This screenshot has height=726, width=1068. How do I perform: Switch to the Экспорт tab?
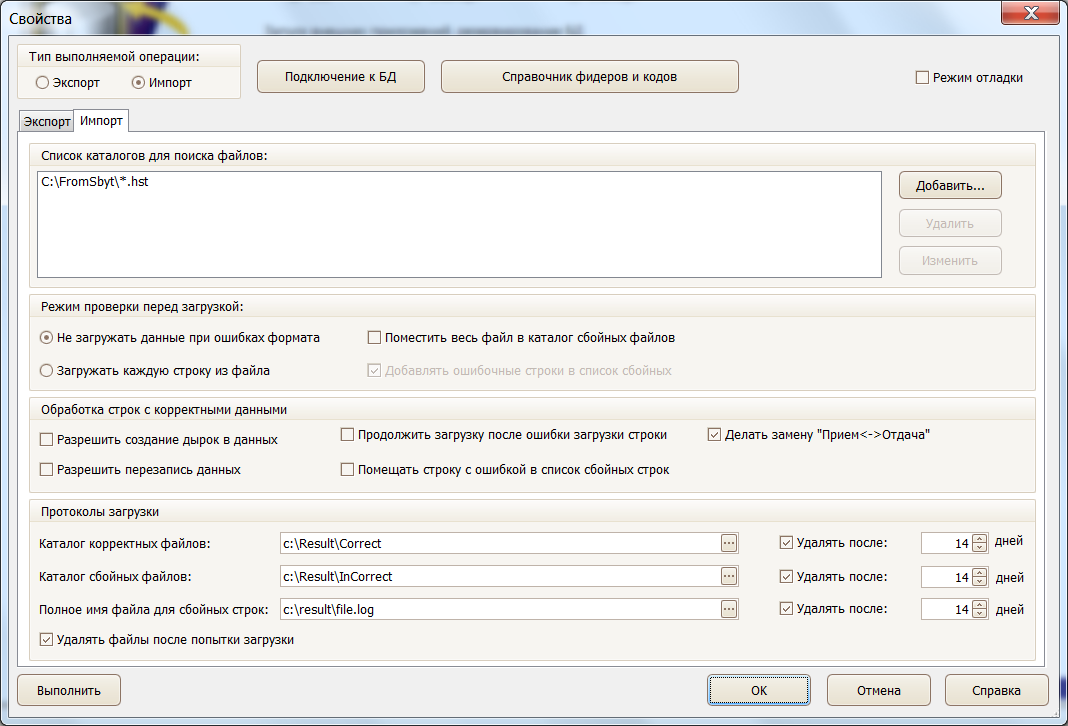click(x=47, y=122)
